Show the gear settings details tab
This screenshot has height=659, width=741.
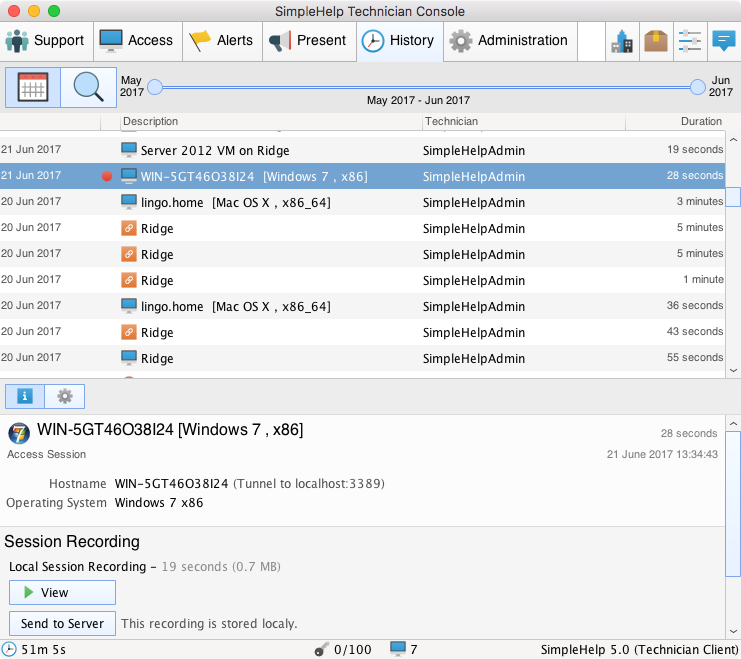(65, 396)
